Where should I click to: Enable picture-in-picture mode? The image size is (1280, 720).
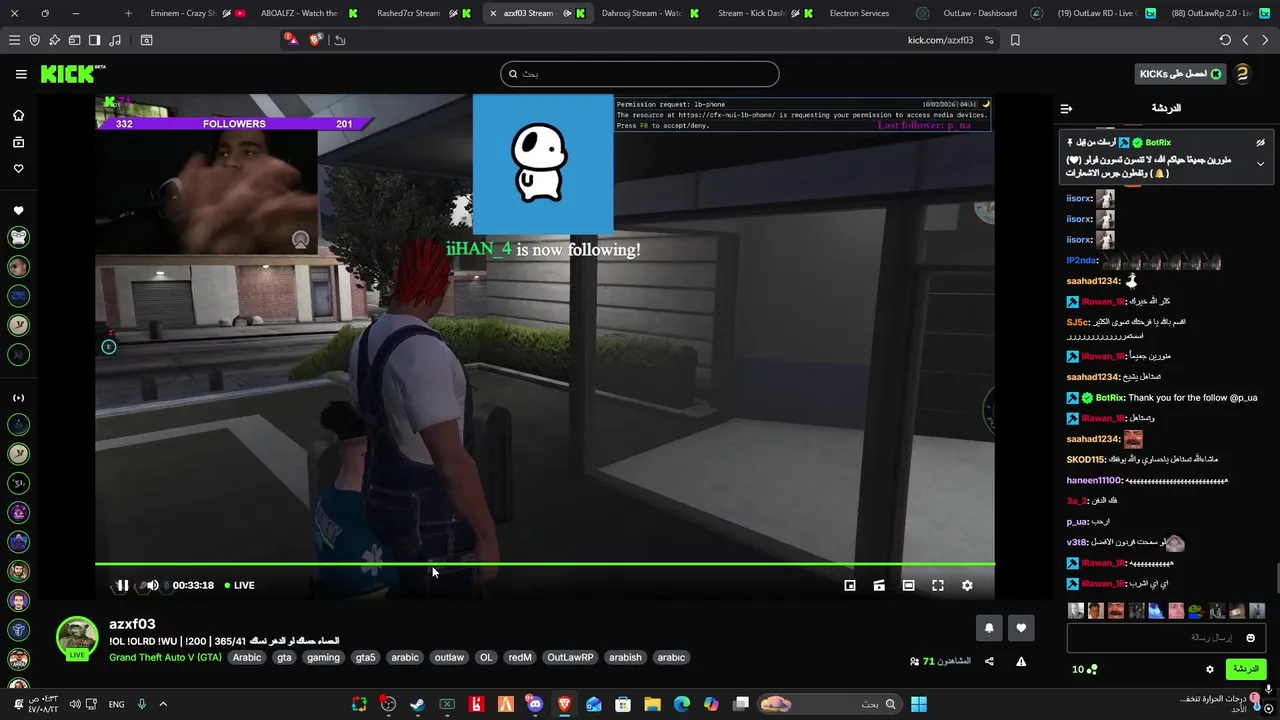(x=850, y=585)
